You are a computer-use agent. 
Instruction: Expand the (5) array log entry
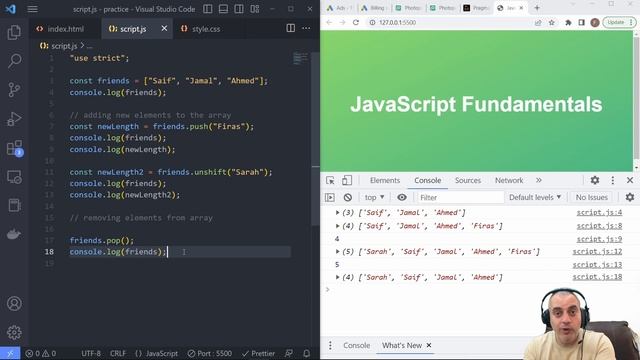coord(338,251)
